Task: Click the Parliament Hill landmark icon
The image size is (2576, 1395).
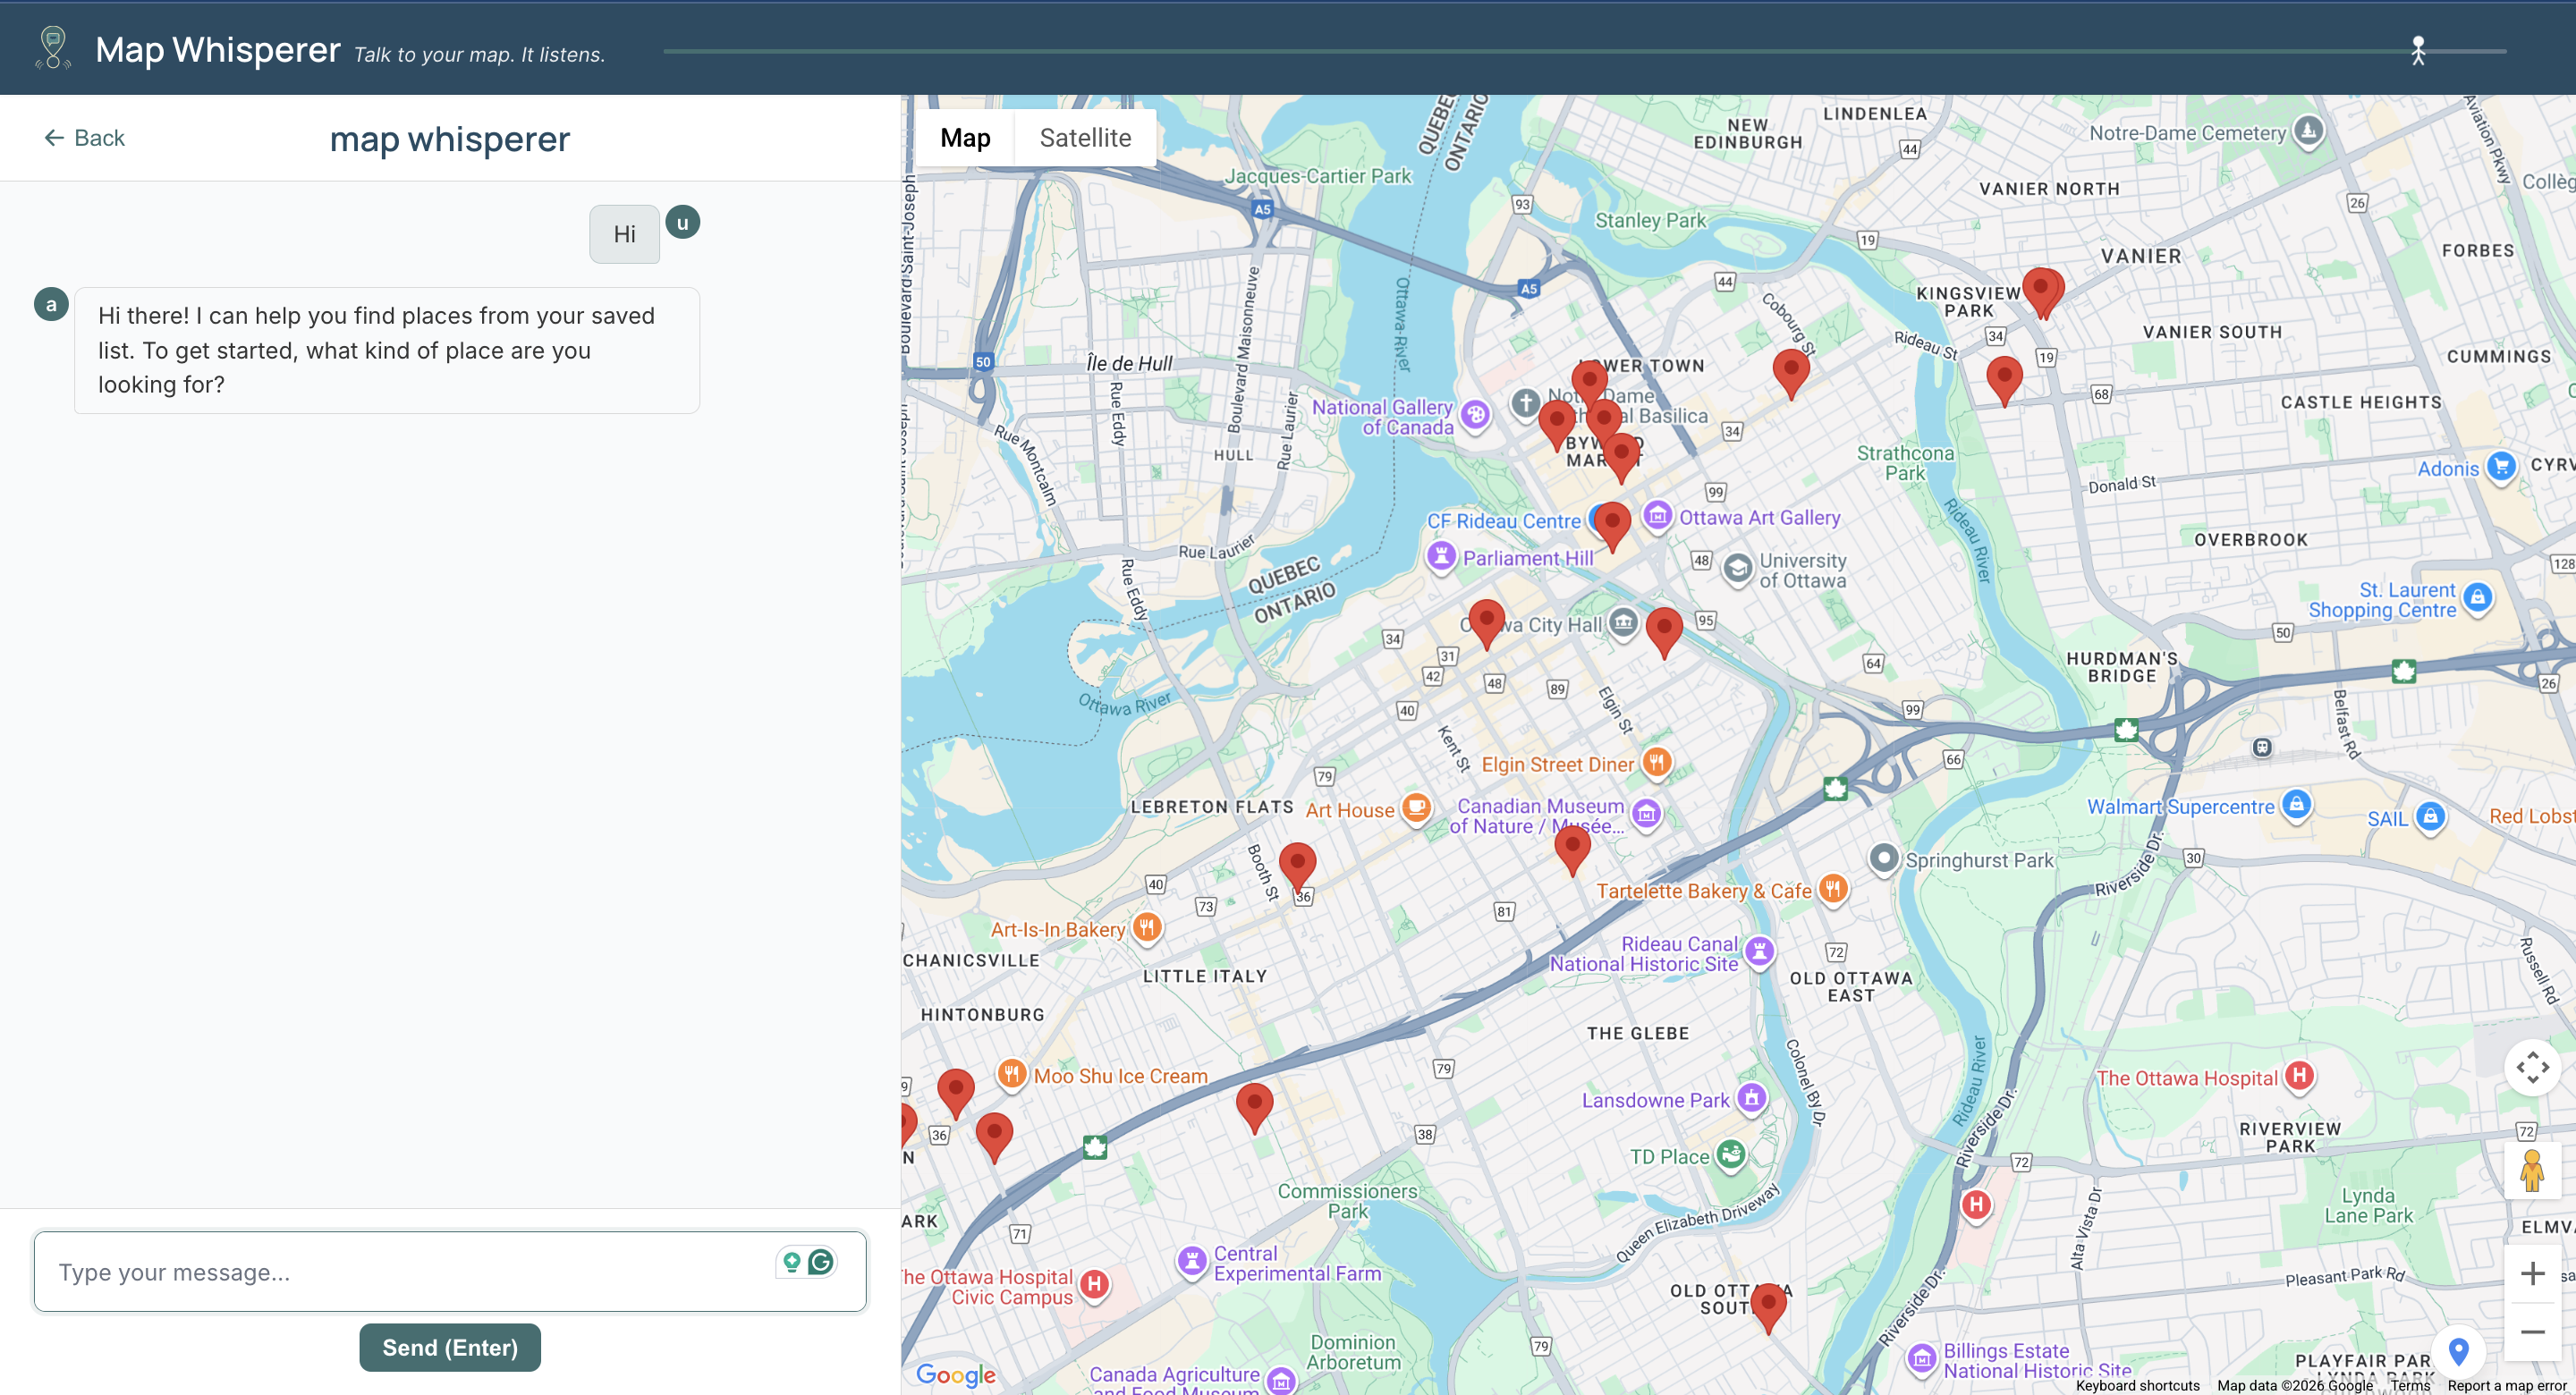Action: 1440,556
